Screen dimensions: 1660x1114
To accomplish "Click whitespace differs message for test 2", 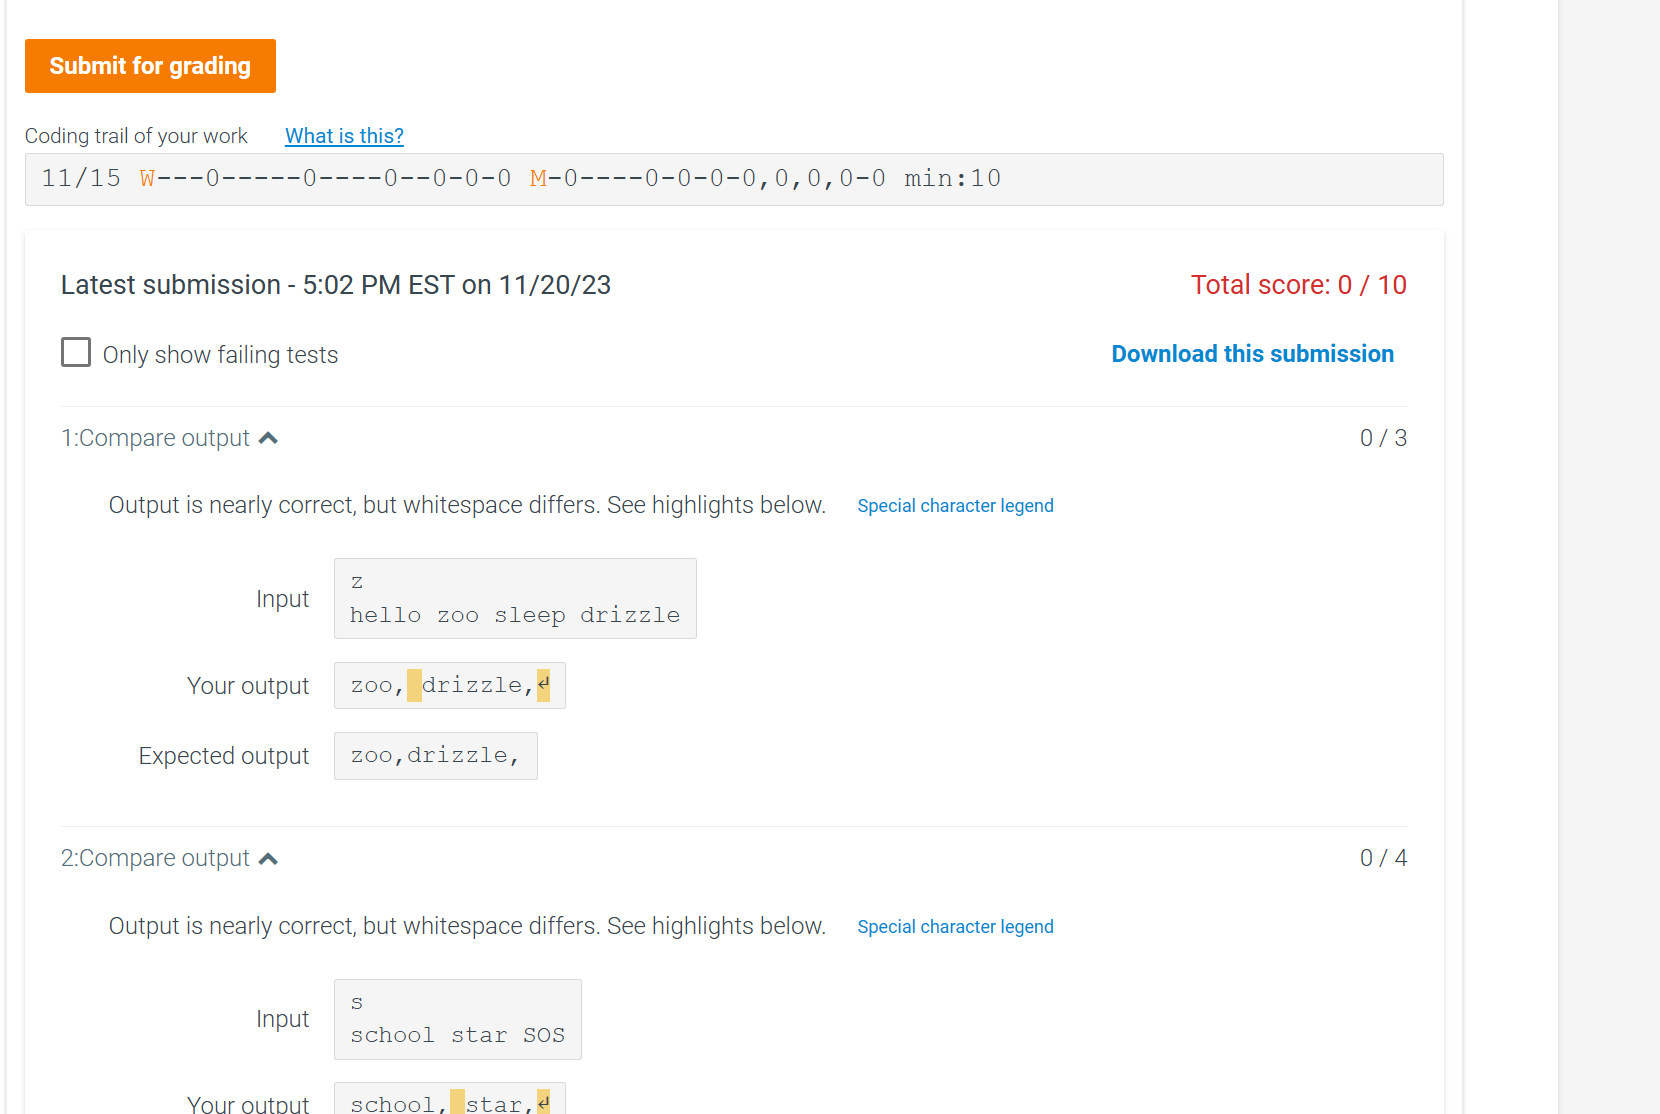I will point(467,926).
